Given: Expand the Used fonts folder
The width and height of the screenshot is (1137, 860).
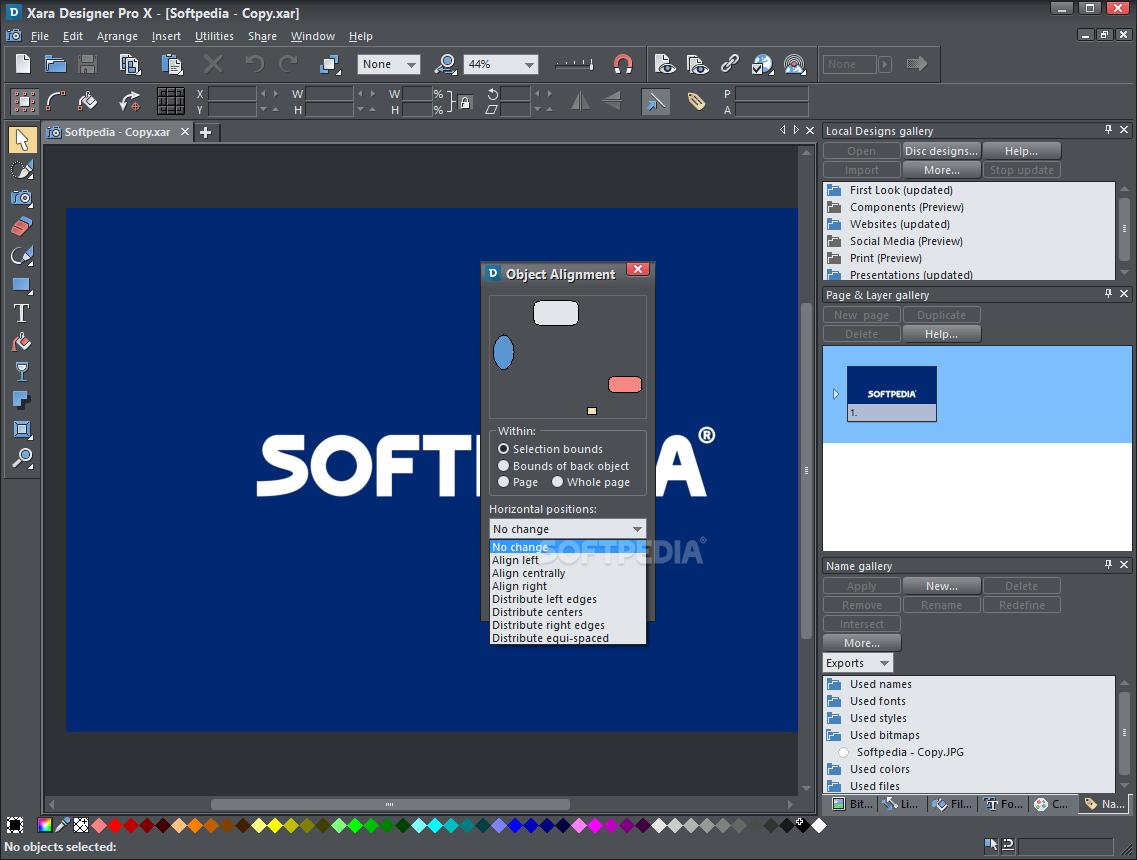Looking at the screenshot, I should [x=835, y=701].
